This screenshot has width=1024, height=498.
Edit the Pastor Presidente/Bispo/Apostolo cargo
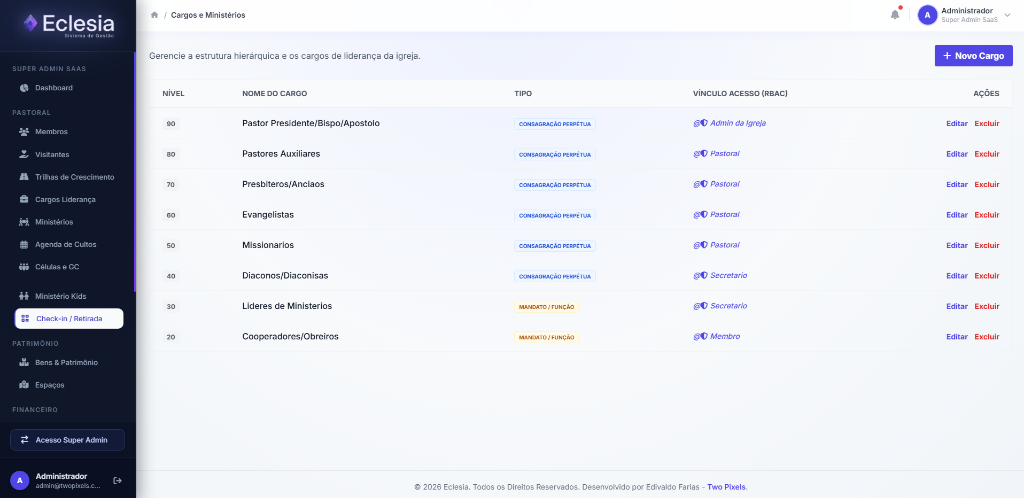point(957,123)
